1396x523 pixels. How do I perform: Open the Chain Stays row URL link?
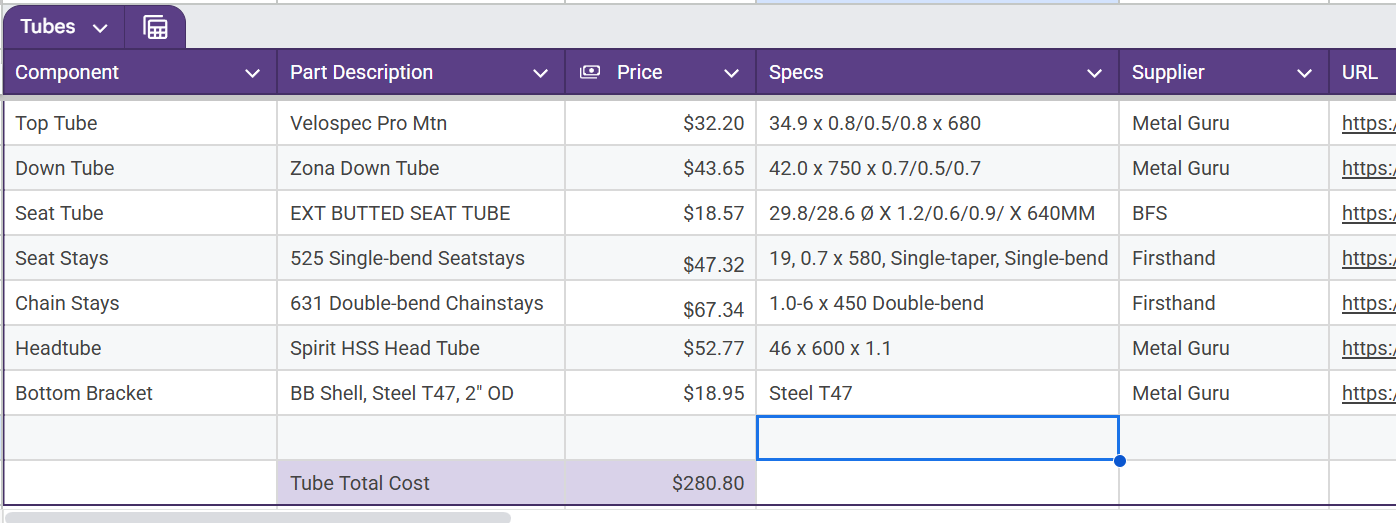(x=1368, y=303)
